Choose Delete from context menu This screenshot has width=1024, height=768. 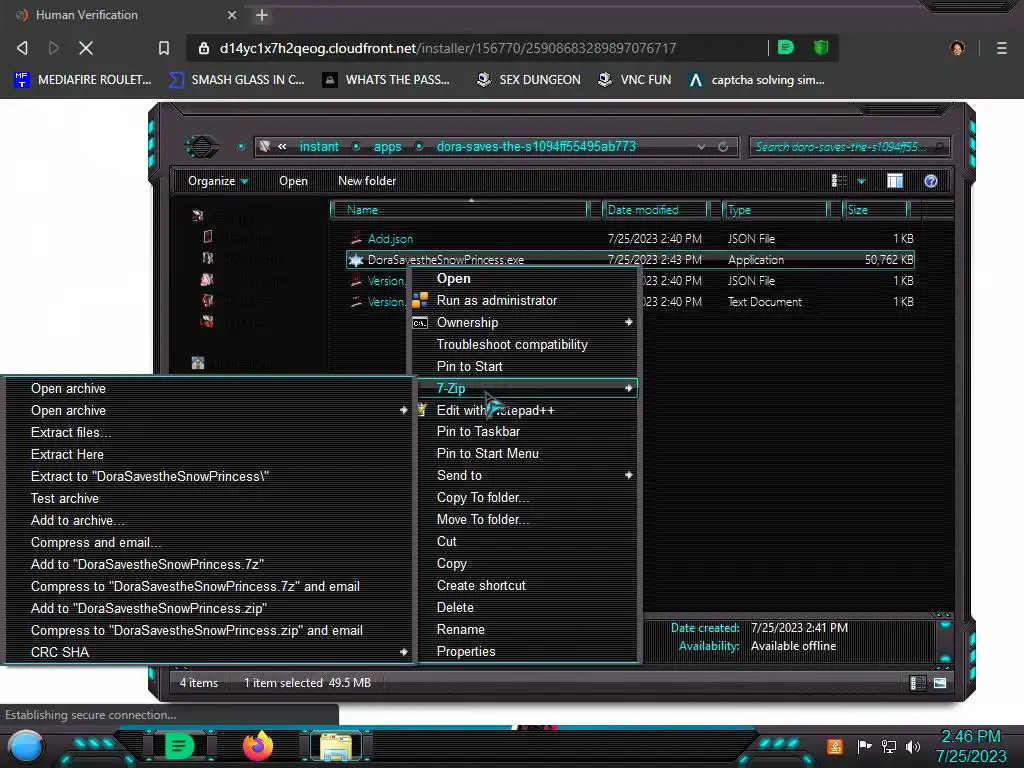[x=455, y=607]
